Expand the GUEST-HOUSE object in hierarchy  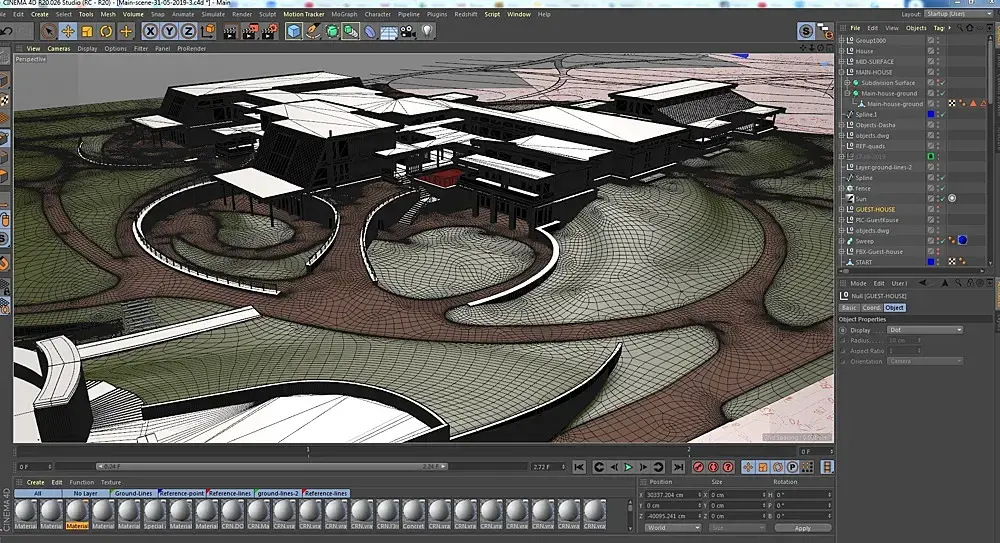click(x=842, y=209)
